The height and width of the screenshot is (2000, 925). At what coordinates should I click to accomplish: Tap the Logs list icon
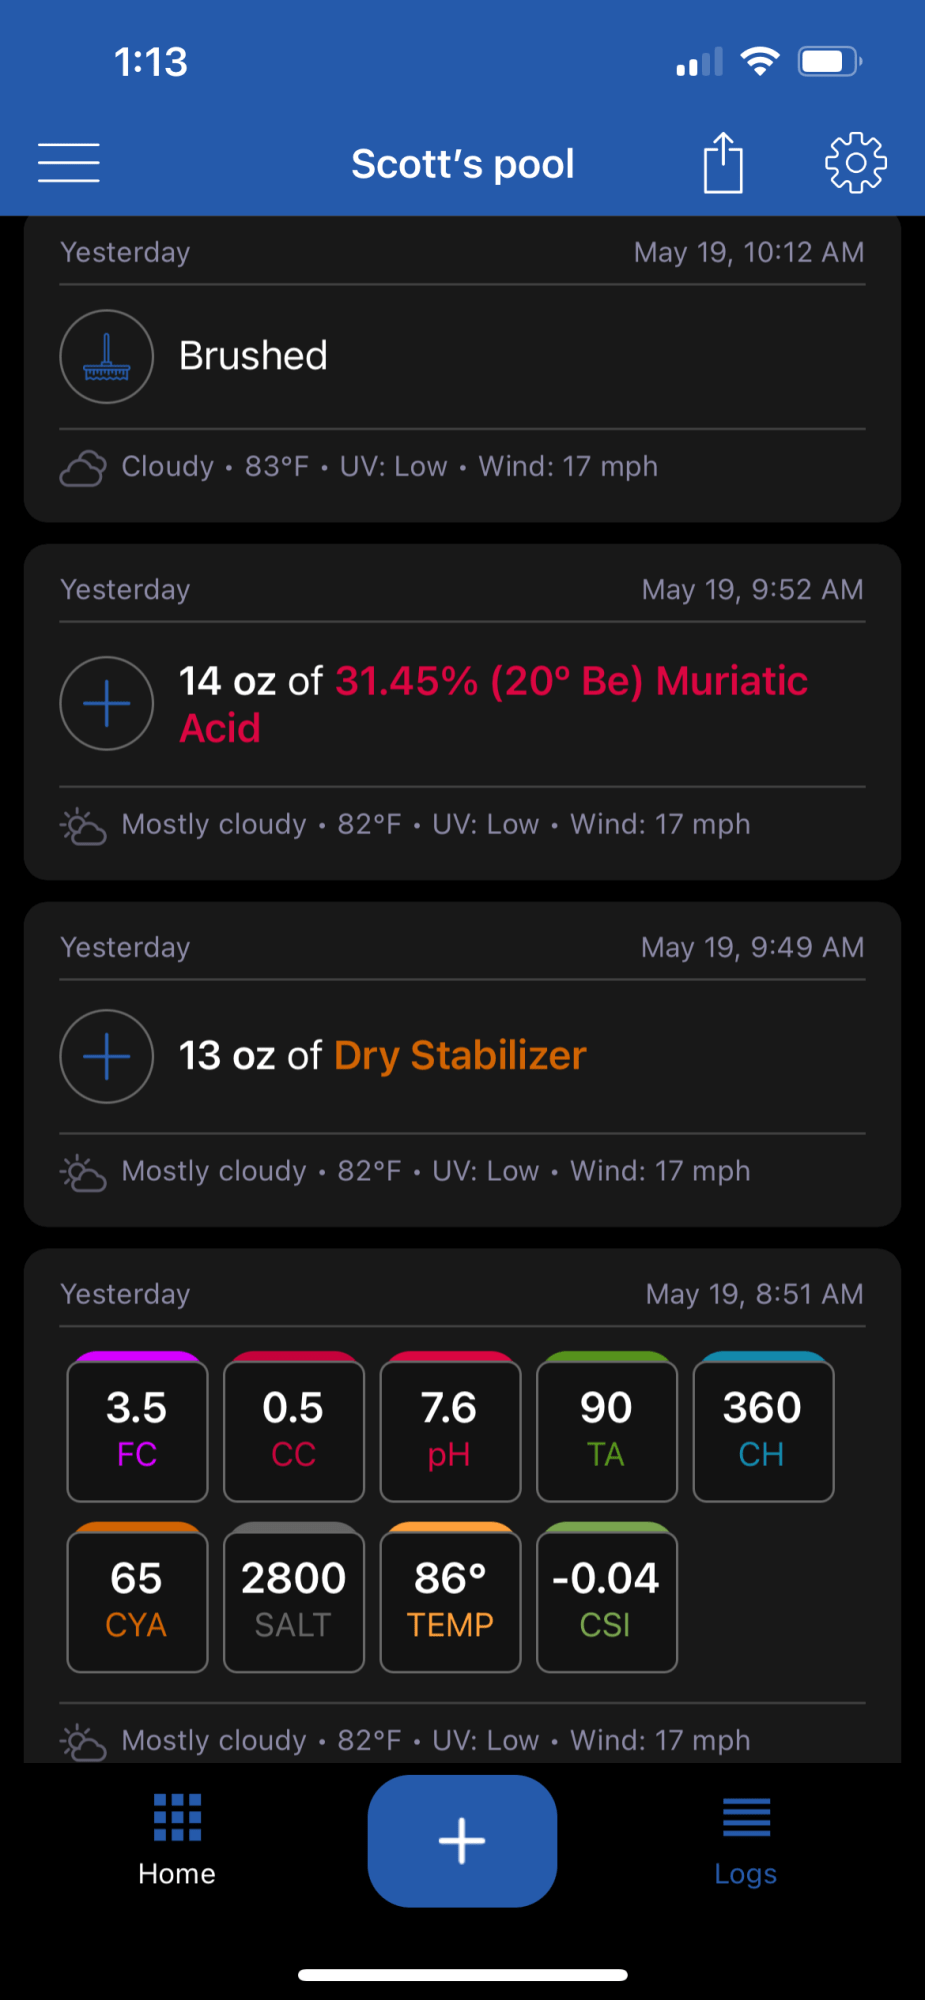tap(746, 1818)
